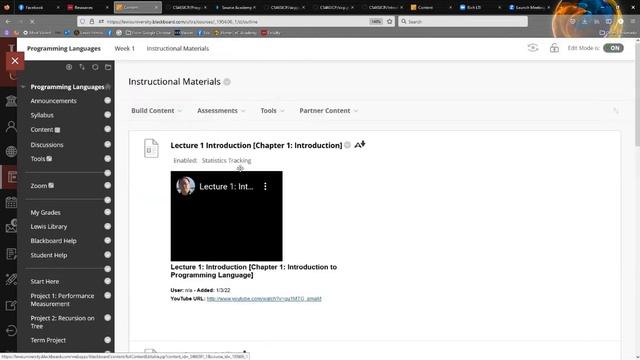
Task: Open video three-dot options menu
Action: pyautogui.click(x=265, y=187)
